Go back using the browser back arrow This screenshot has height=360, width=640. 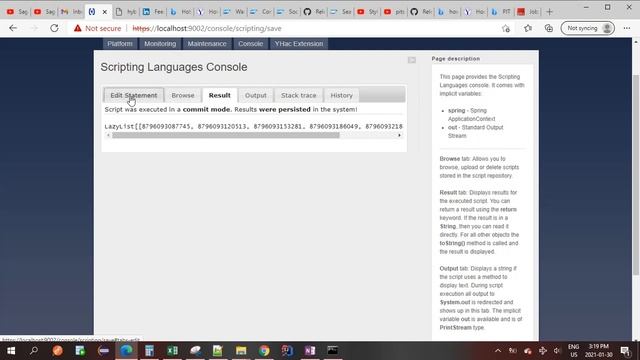pos(13,28)
